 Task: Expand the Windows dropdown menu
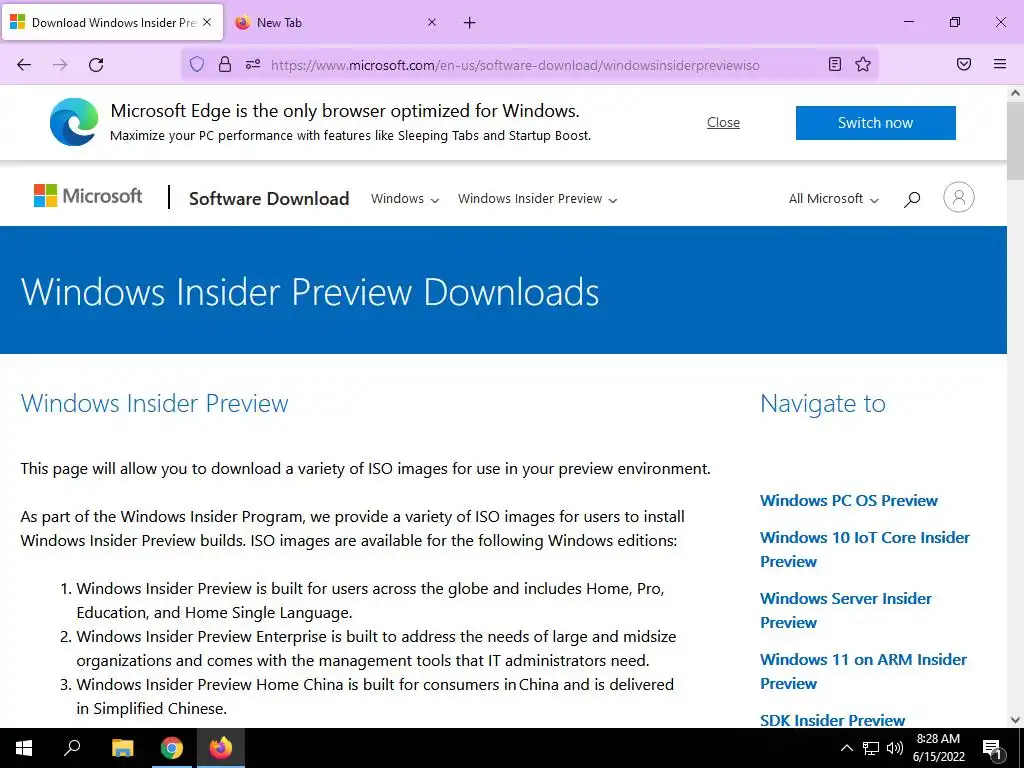click(405, 199)
